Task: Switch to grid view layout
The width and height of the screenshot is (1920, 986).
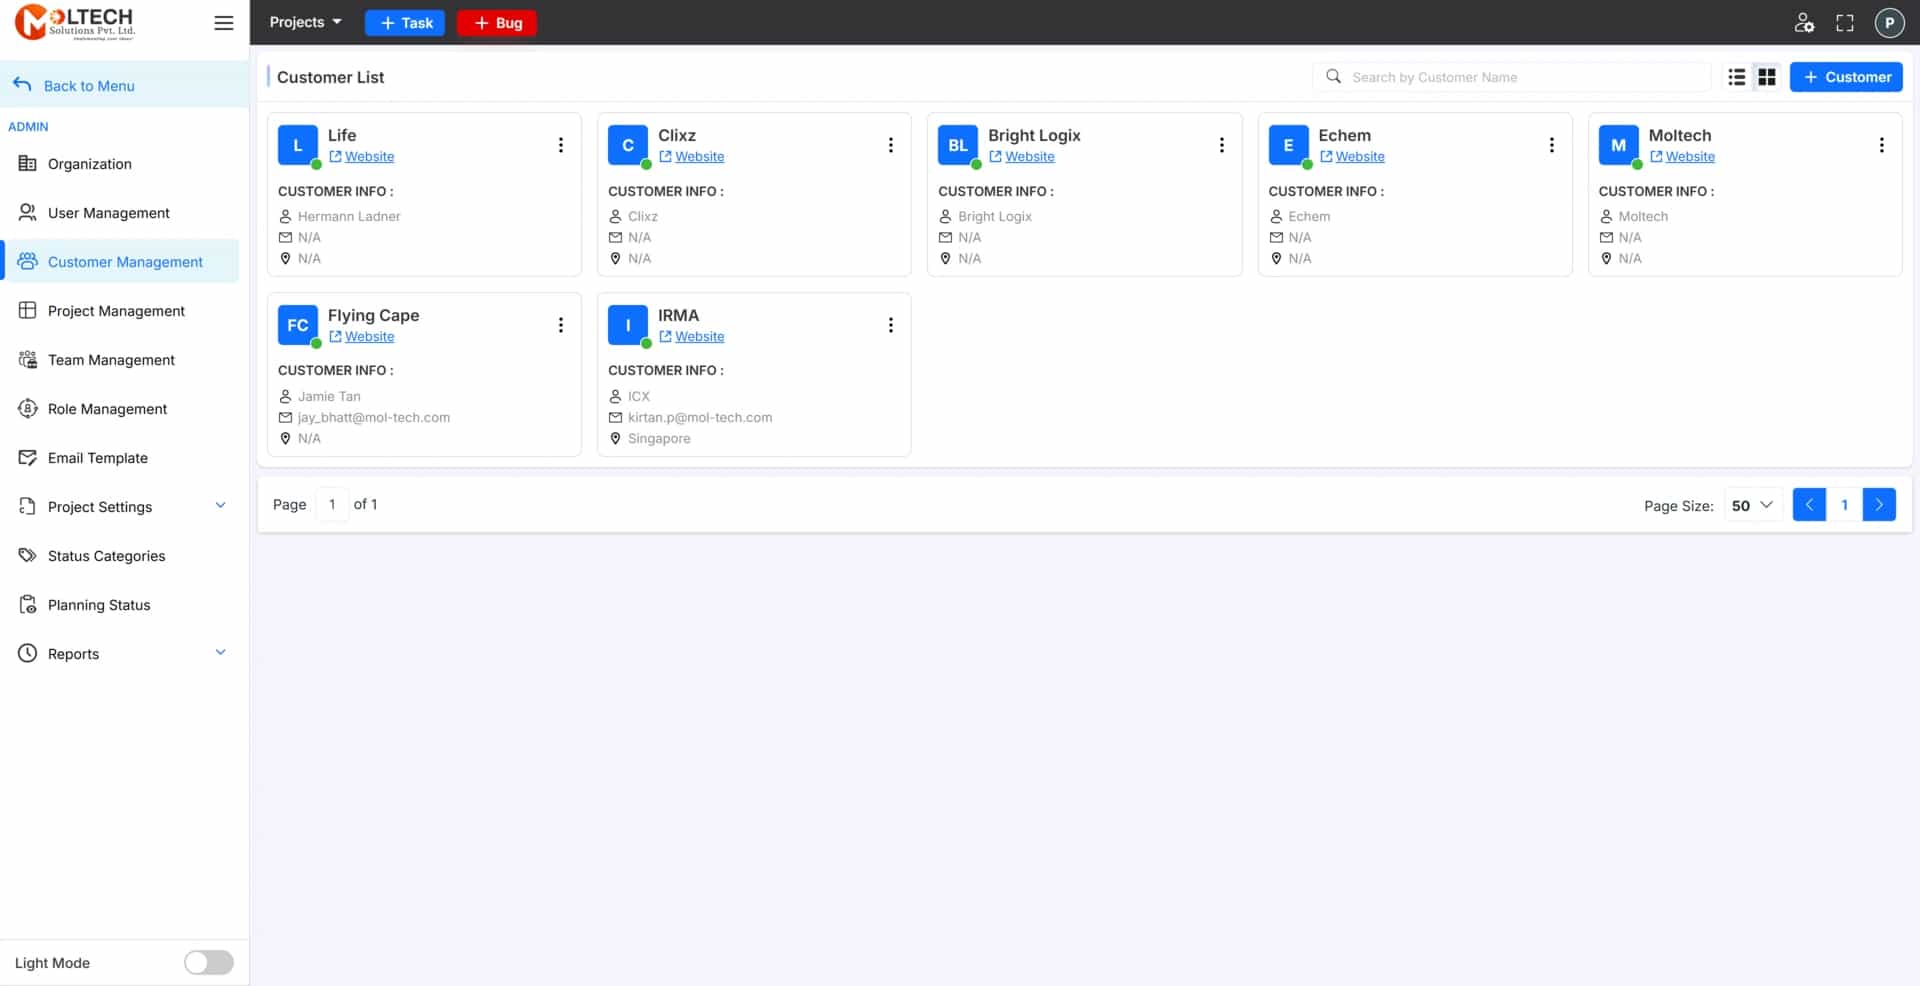Action: point(1767,77)
